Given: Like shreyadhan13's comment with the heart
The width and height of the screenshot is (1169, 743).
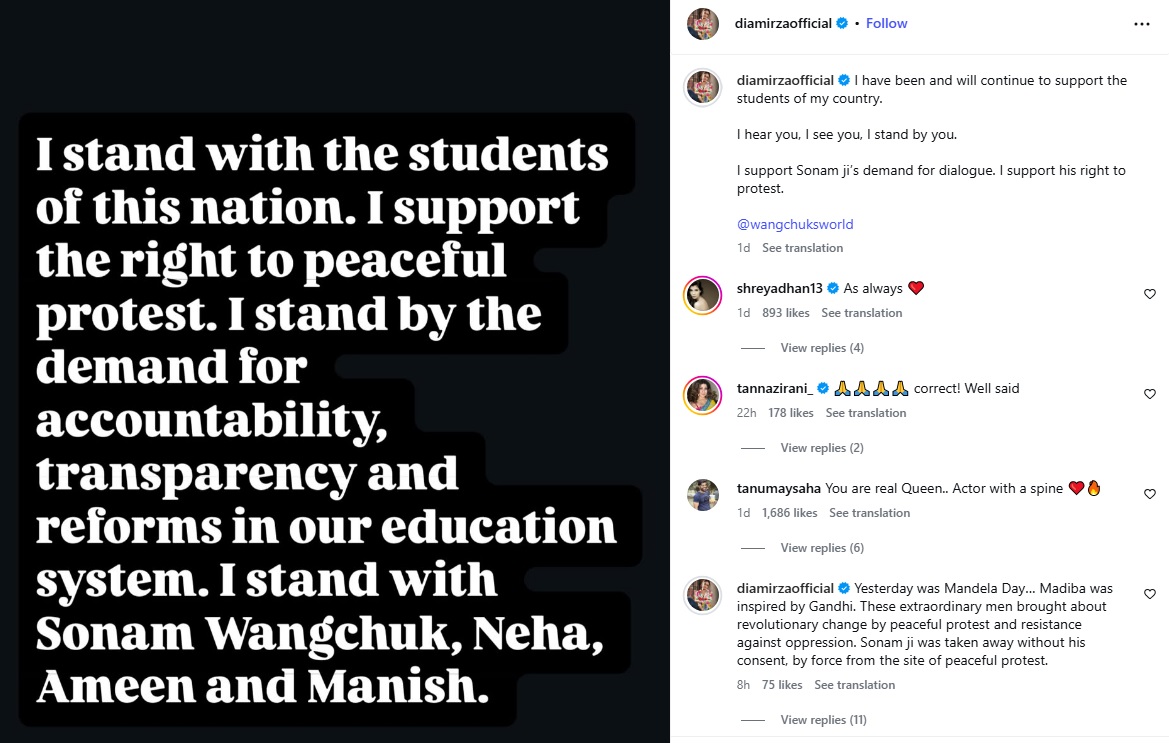Looking at the screenshot, I should 1150,294.
